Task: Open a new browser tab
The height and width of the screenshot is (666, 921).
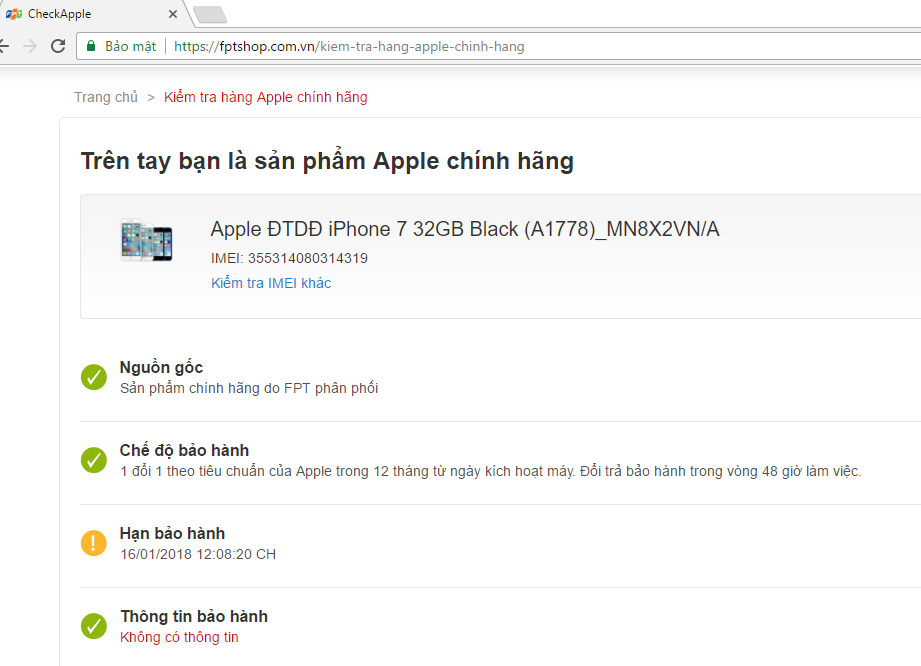Action: click(x=210, y=15)
